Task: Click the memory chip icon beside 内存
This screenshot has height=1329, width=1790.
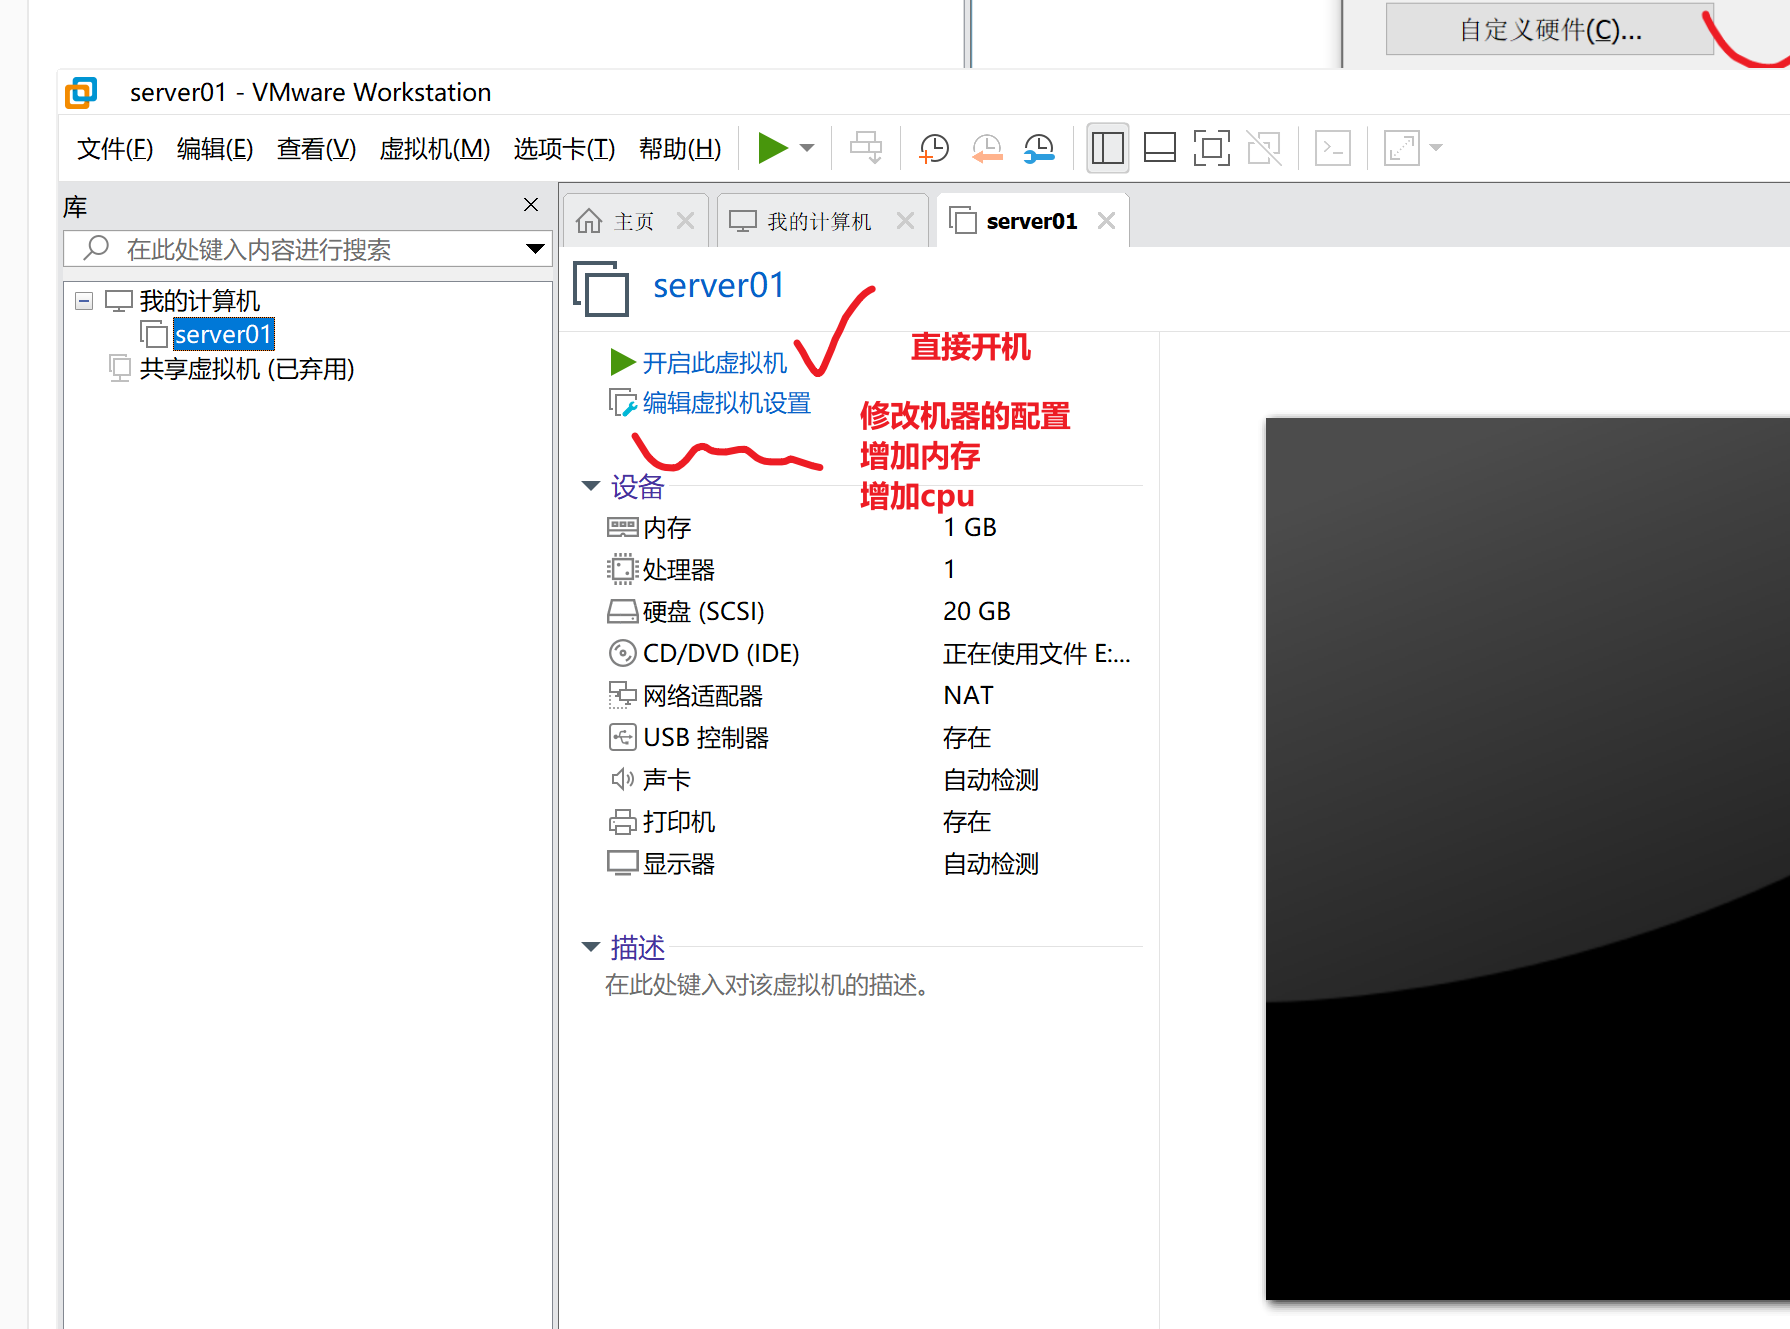Action: point(622,527)
